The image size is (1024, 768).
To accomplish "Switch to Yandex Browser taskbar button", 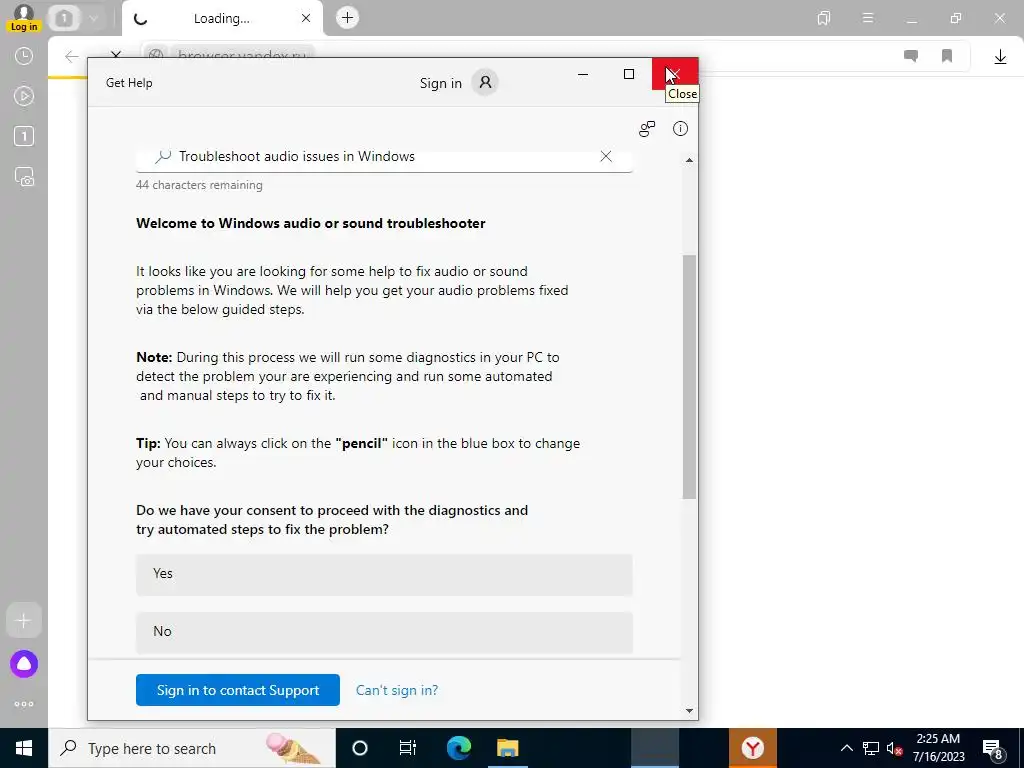I will click(x=752, y=748).
